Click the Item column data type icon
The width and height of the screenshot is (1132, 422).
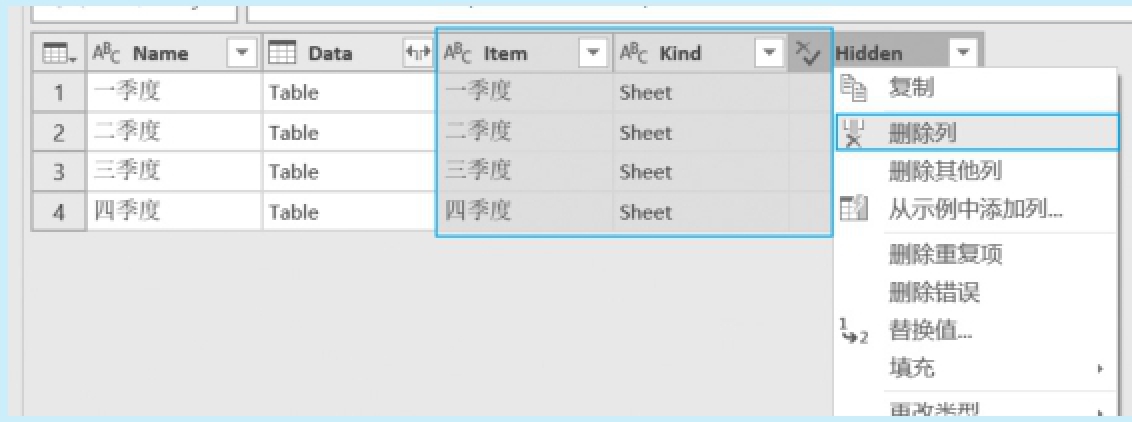pyautogui.click(x=457, y=54)
